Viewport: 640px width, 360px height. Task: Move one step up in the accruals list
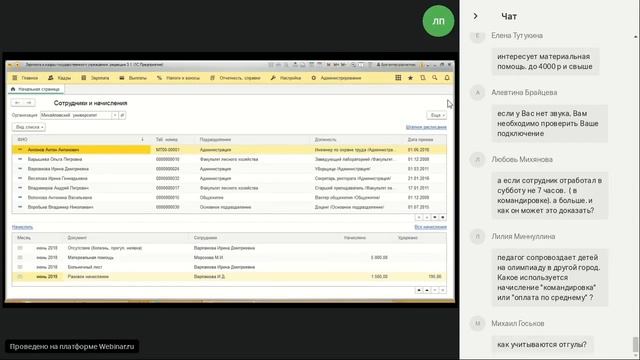427,290
